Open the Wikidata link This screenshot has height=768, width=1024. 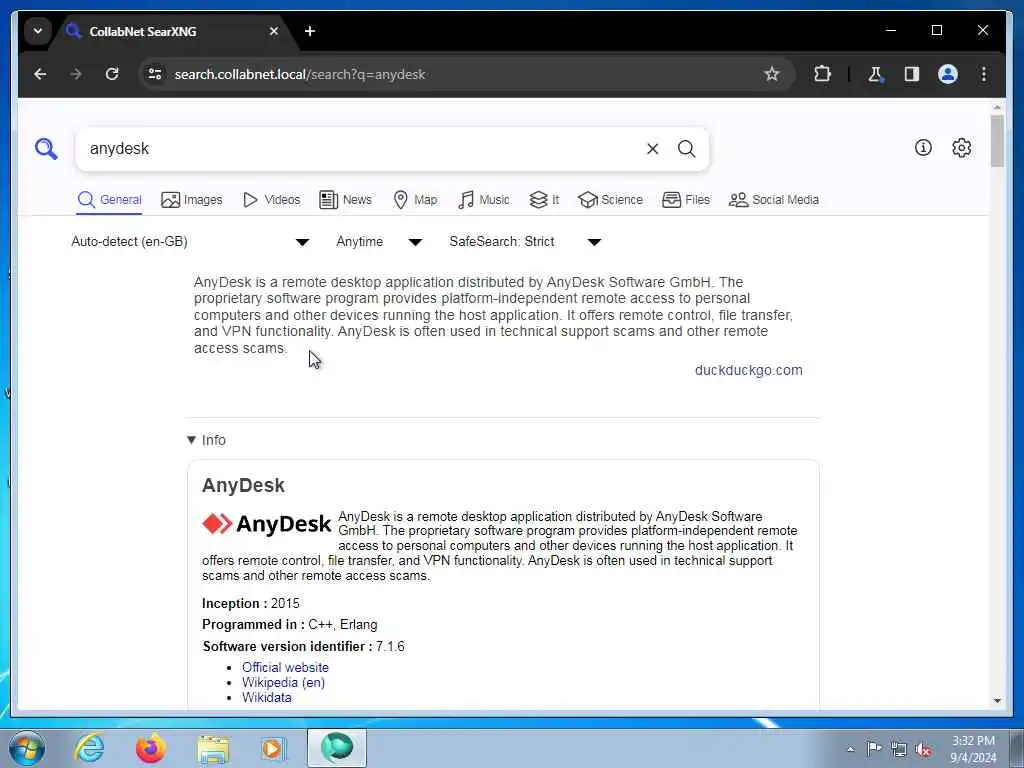266,697
